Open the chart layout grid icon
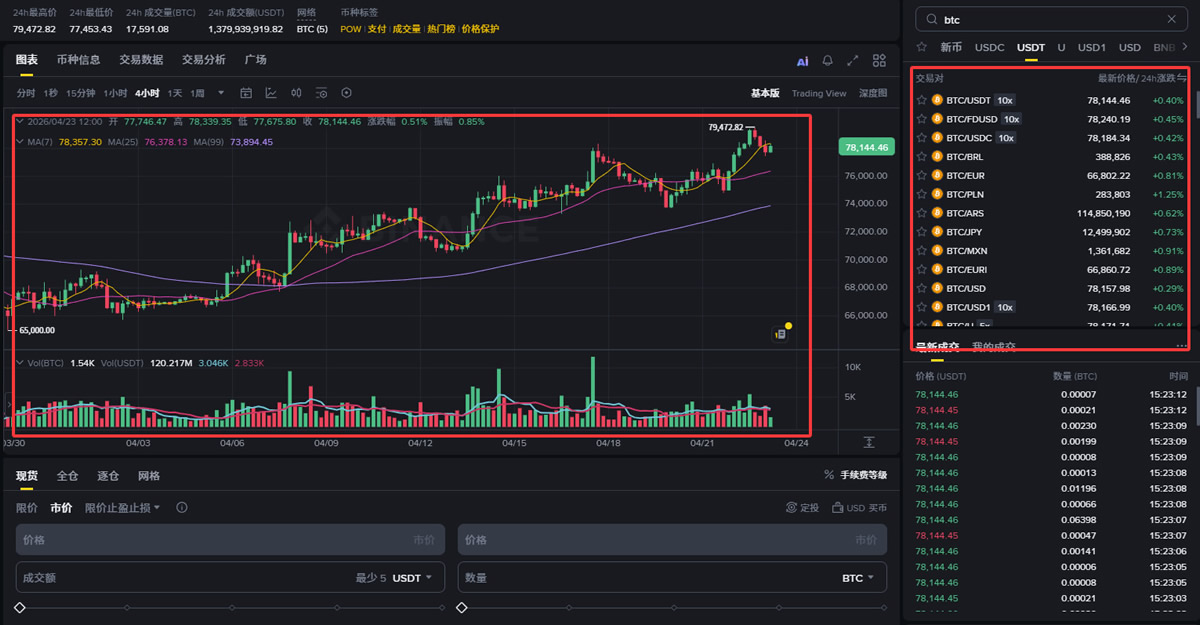 [x=879, y=61]
